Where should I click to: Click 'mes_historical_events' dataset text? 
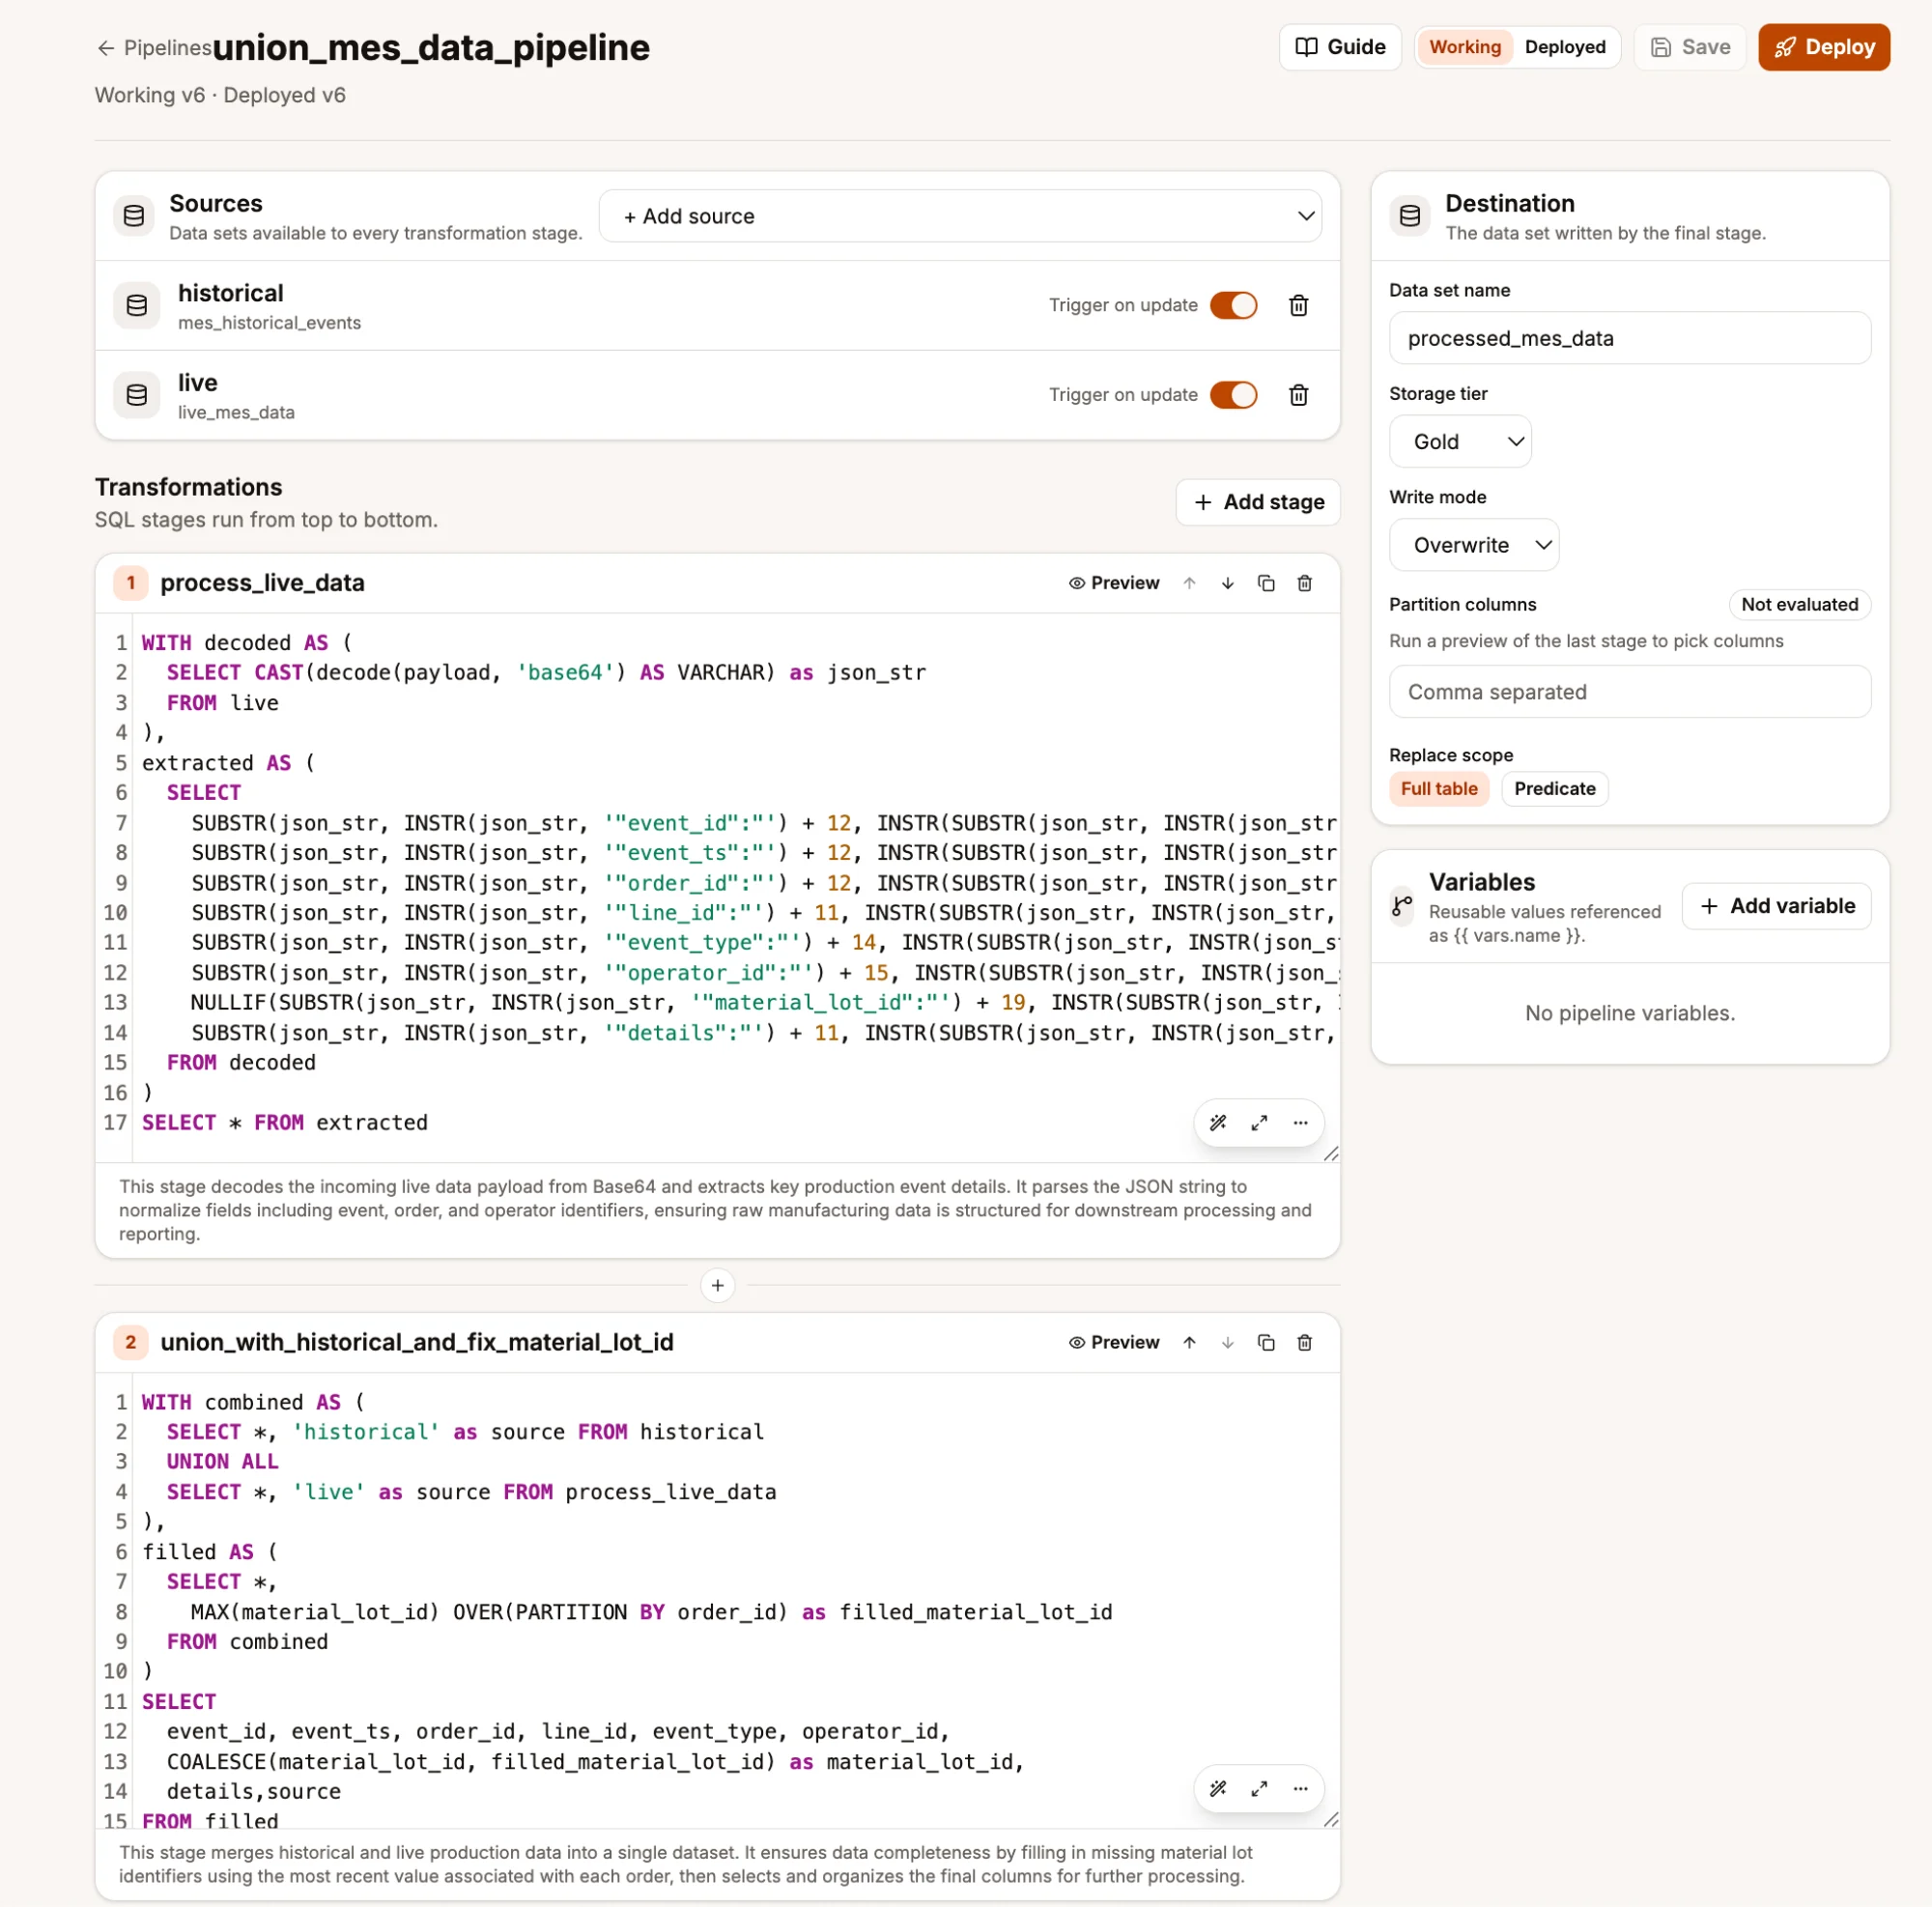(x=269, y=323)
